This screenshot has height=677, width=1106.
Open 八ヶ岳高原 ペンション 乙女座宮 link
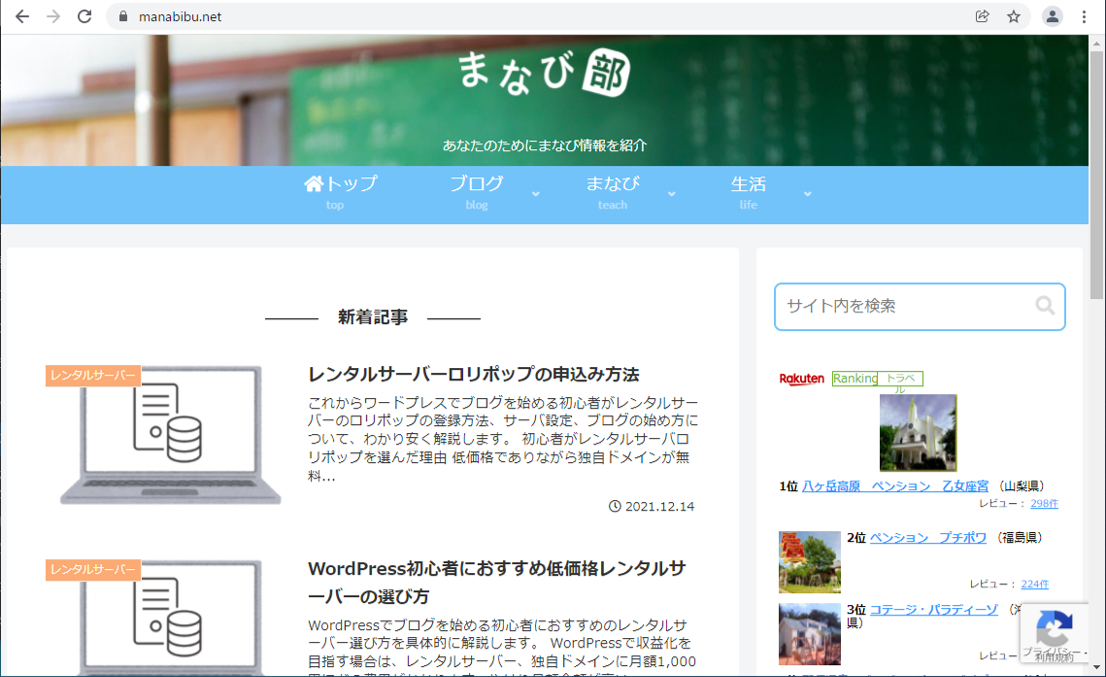(x=895, y=486)
